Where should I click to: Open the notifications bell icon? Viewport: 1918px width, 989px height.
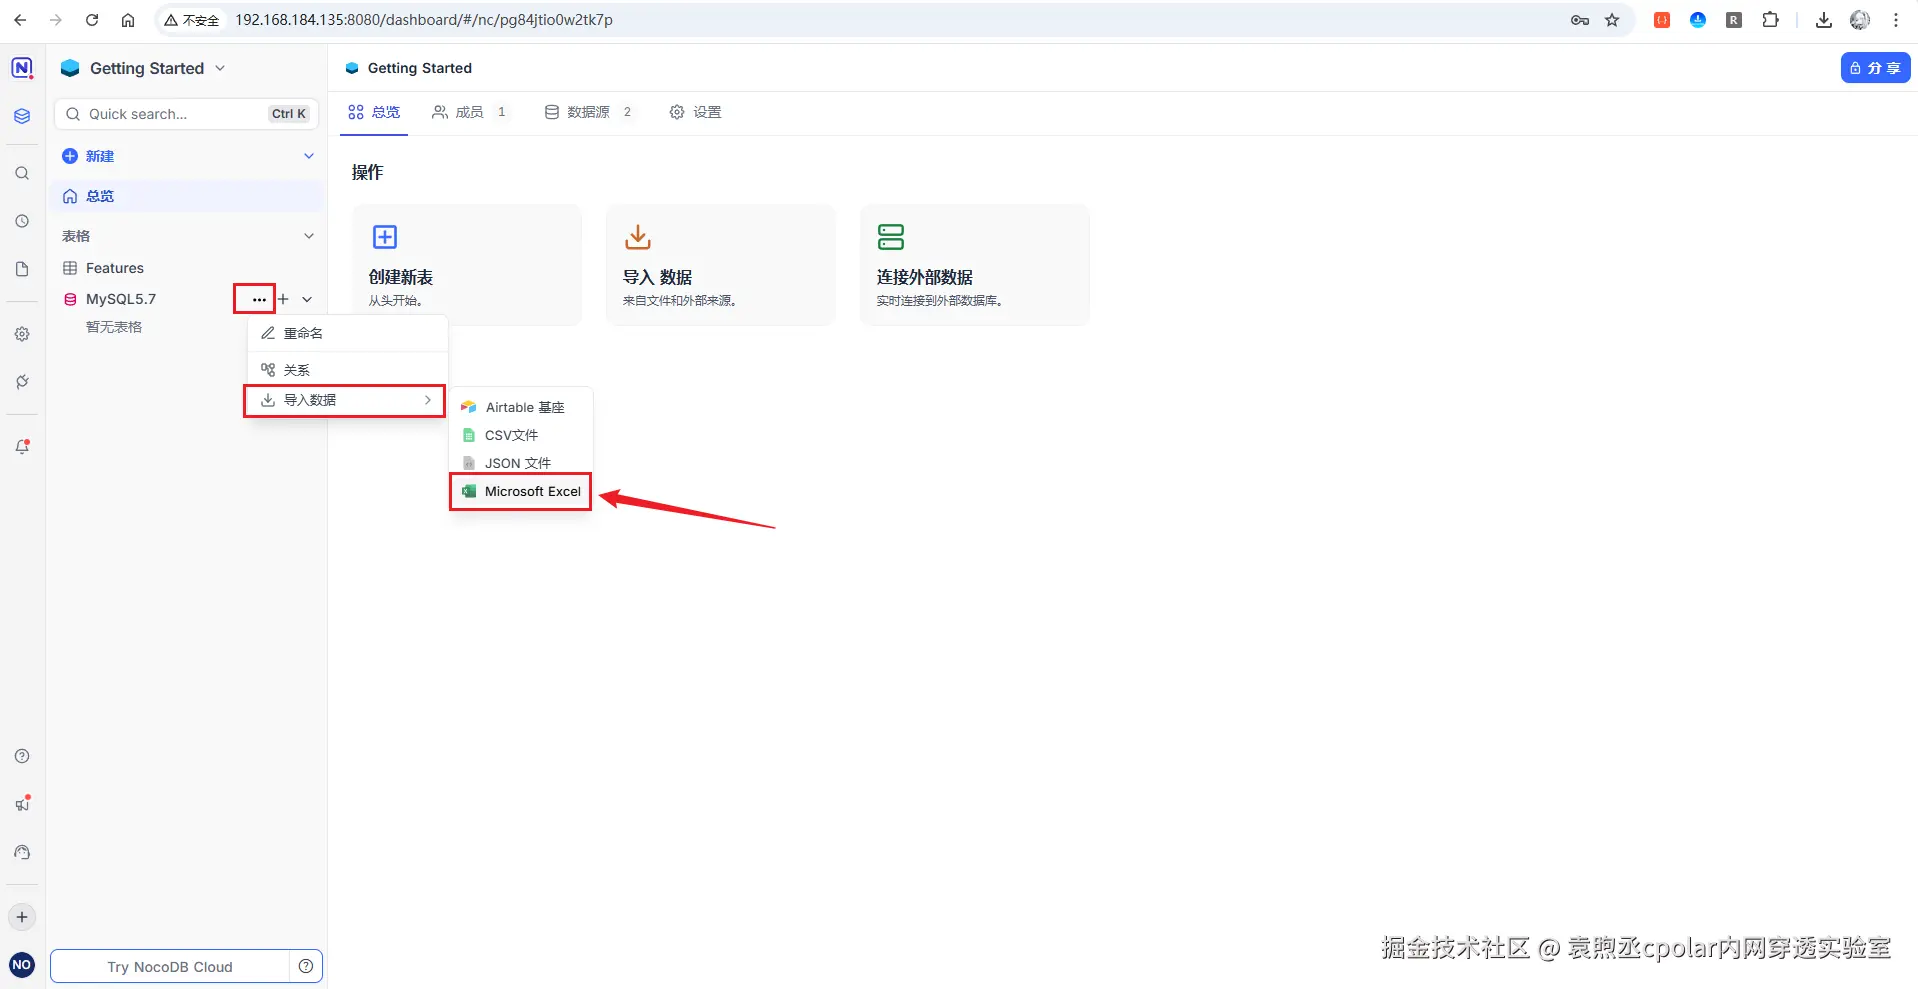(22, 447)
